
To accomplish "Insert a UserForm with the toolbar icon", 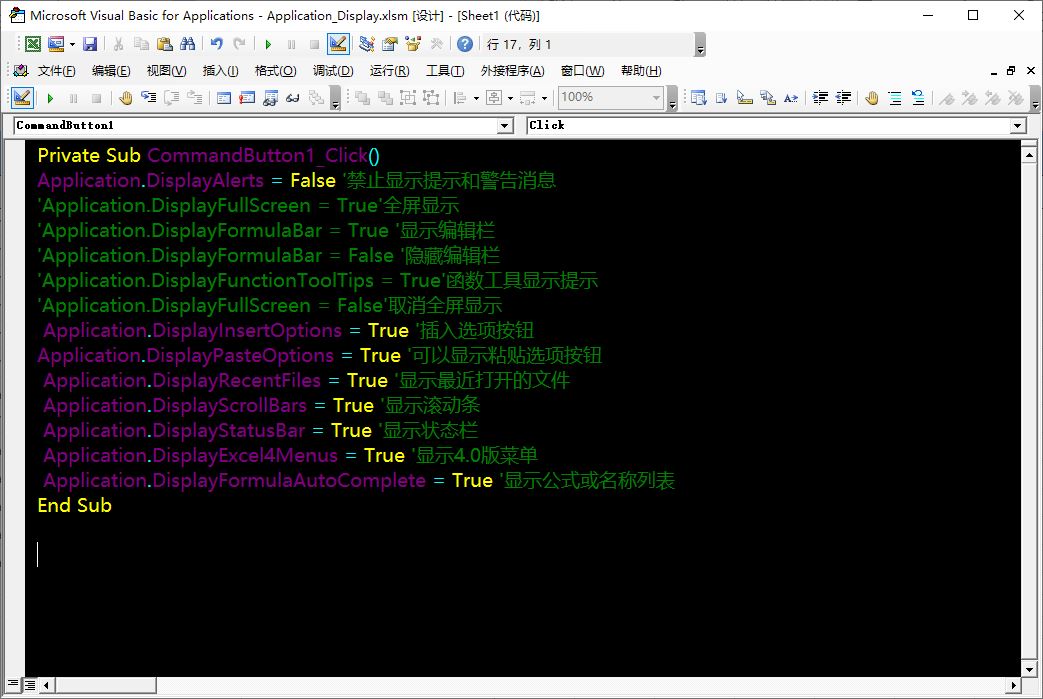I will pos(56,45).
